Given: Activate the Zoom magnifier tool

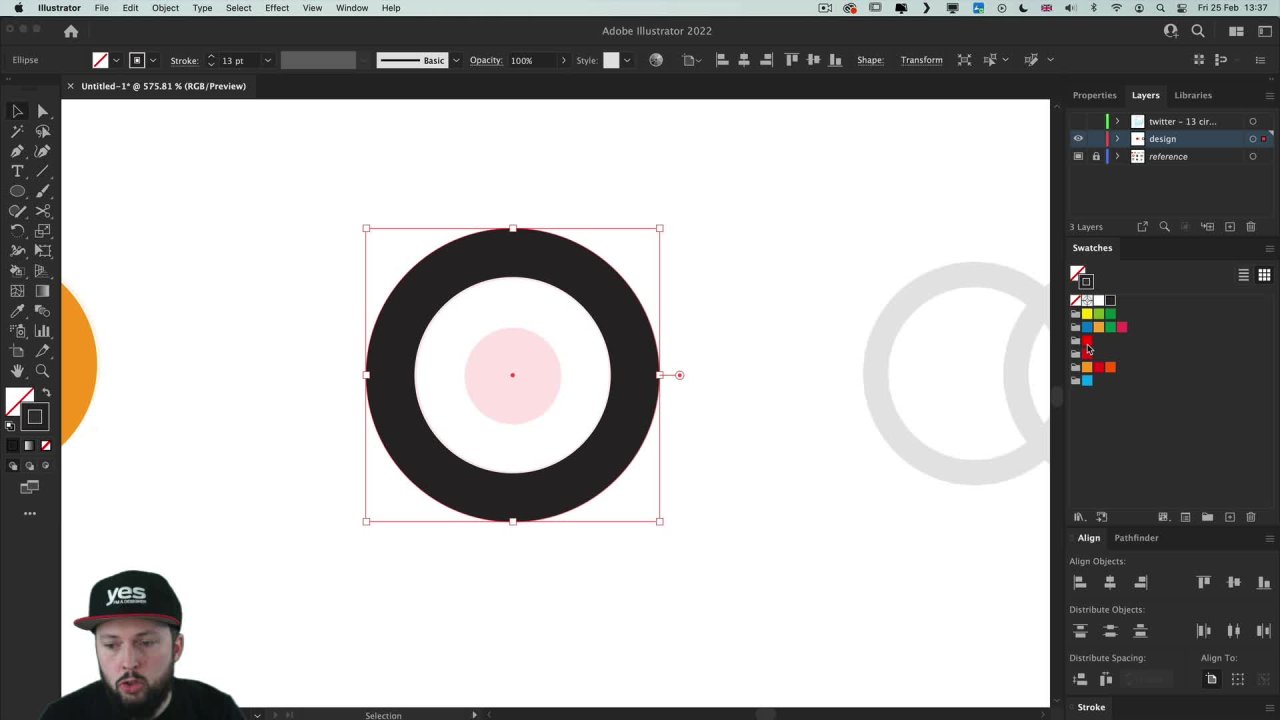Looking at the screenshot, I should [43, 371].
